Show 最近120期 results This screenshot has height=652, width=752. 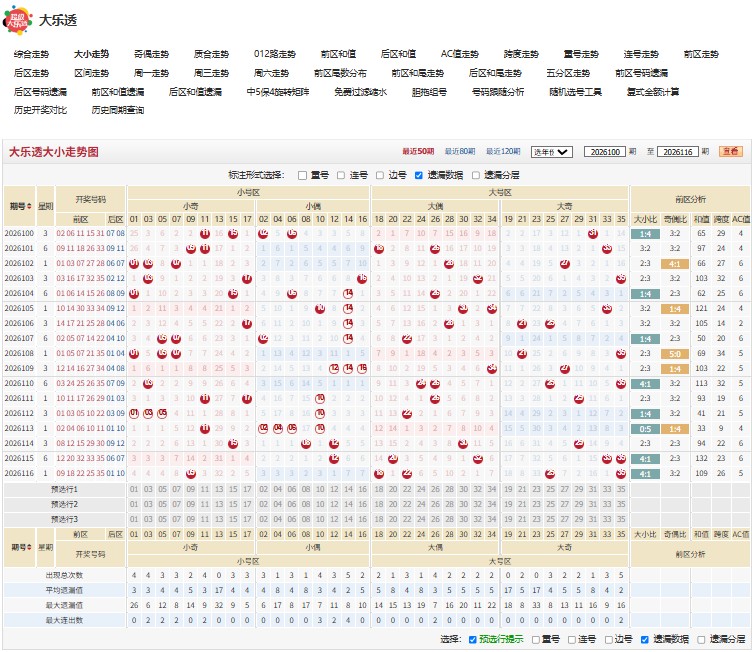(x=503, y=152)
